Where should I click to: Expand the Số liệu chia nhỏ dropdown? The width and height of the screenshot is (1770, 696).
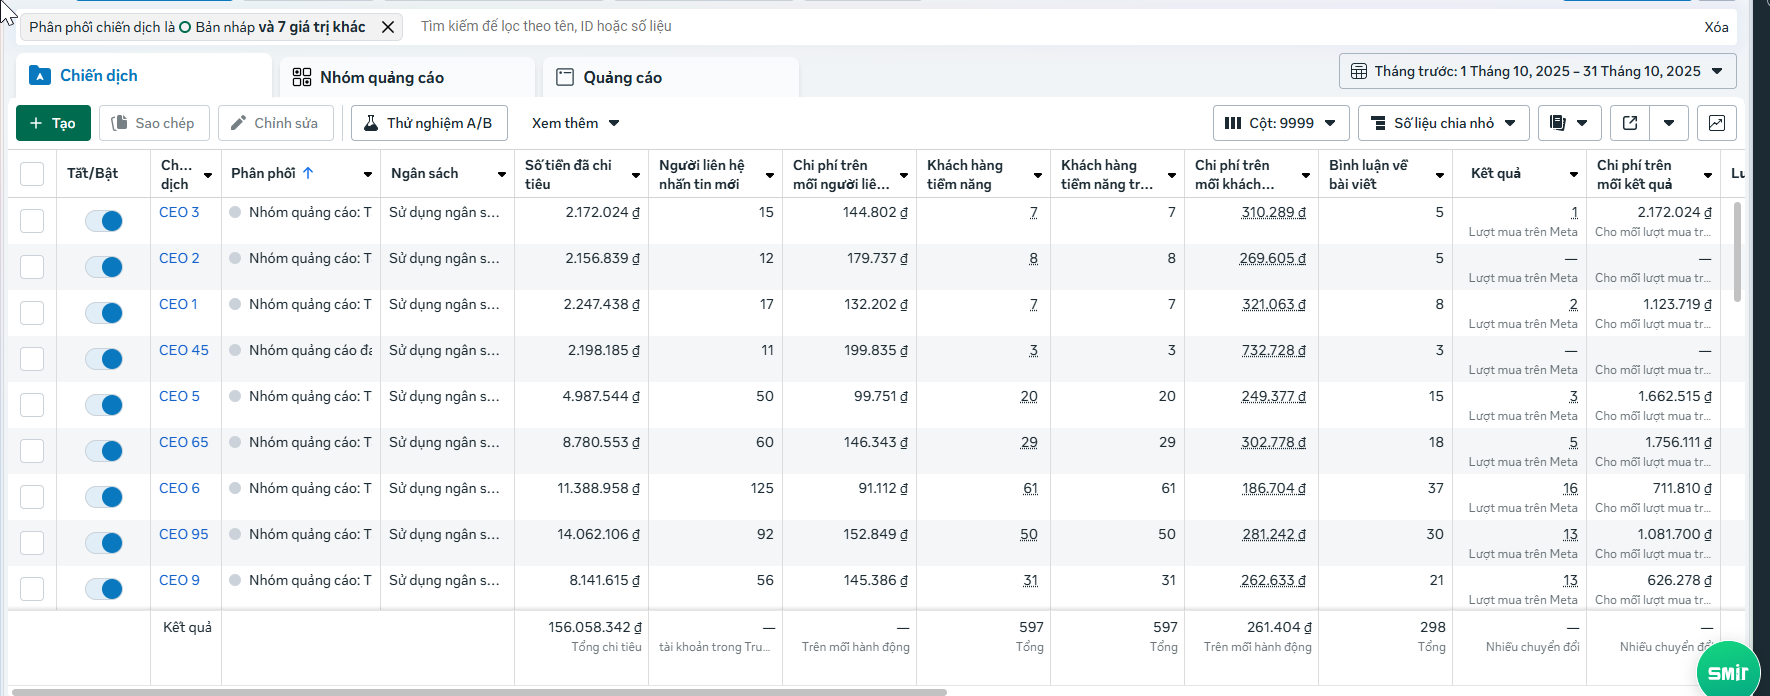(x=1443, y=123)
